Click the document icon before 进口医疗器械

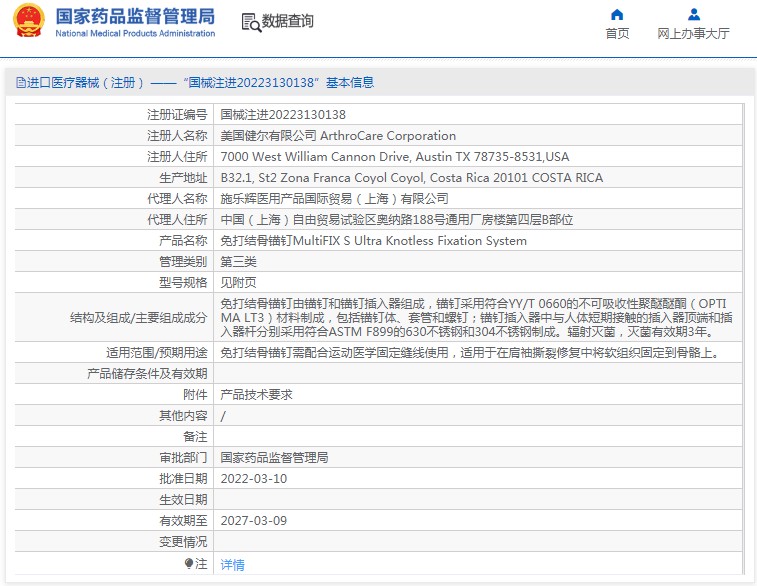click(21, 83)
